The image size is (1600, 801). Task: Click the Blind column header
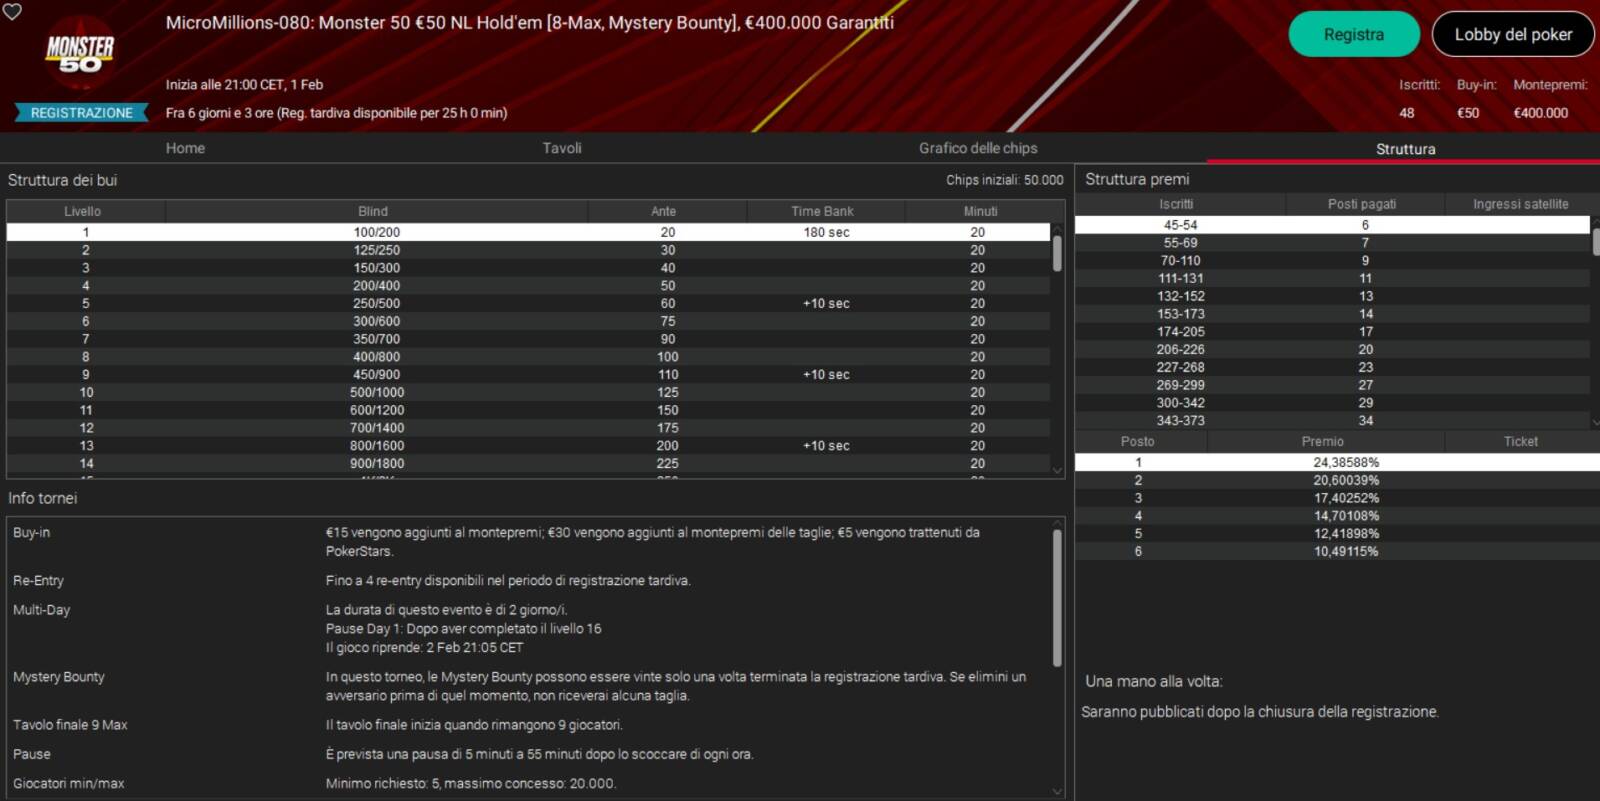coord(373,211)
